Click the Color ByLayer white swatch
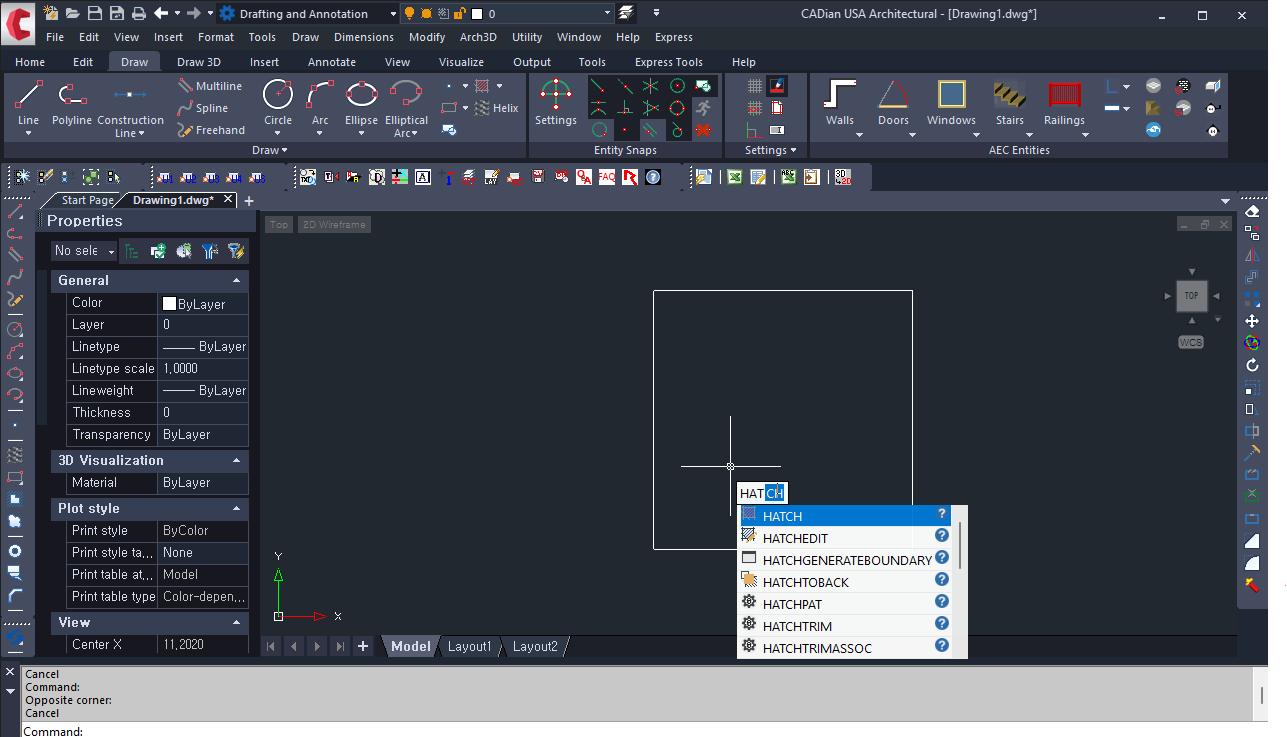This screenshot has width=1287, height=737. (169, 303)
